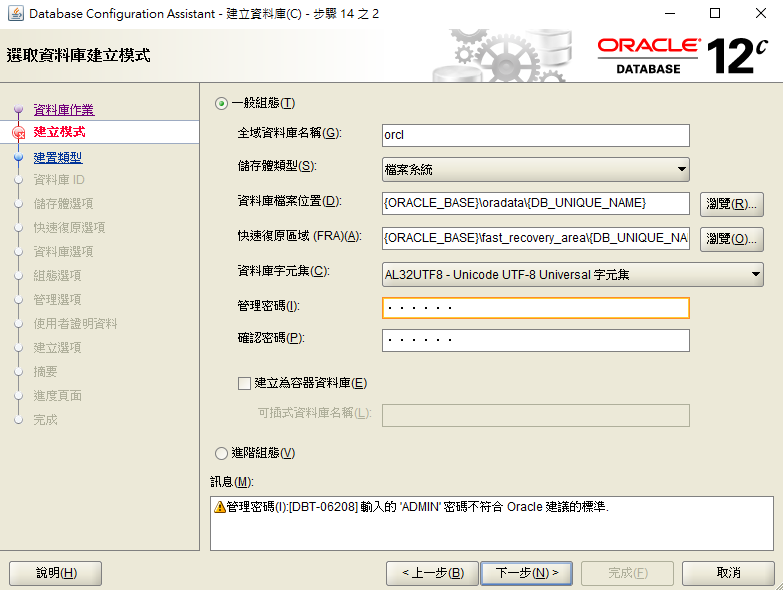This screenshot has width=783, height=590.
Task: Click the 快速復原區域 (FRA) path field
Action: point(535,238)
